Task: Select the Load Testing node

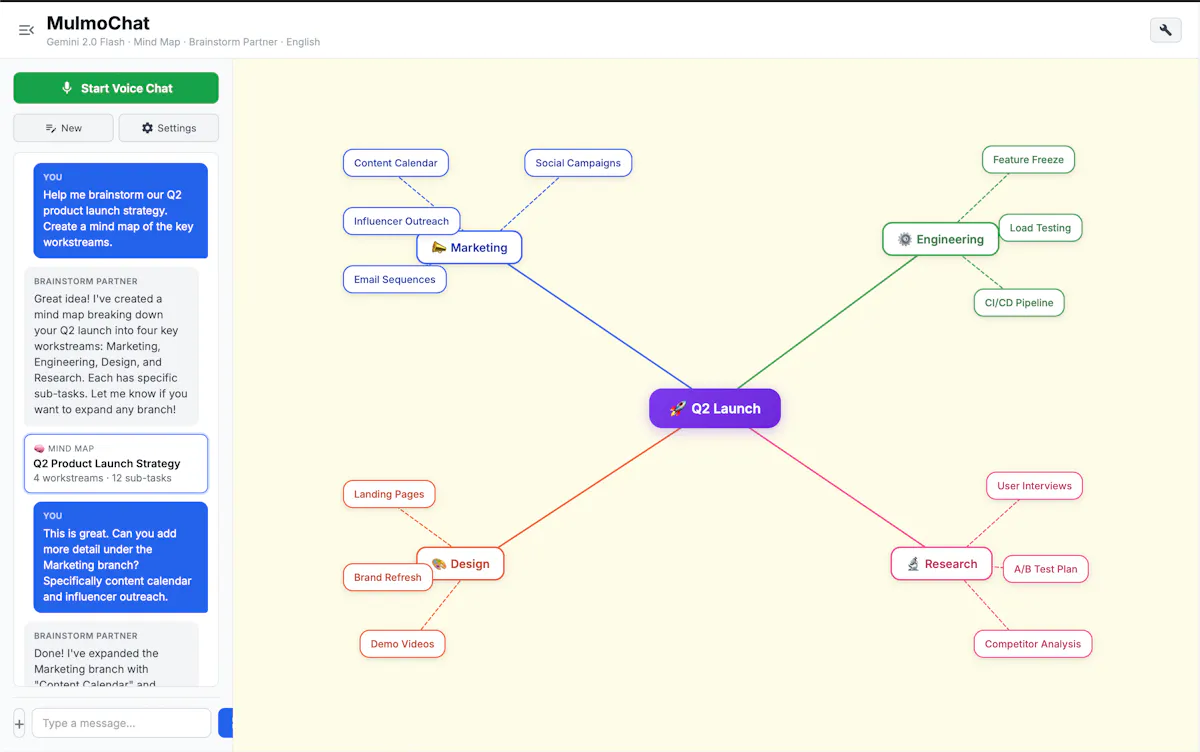Action: point(1040,227)
